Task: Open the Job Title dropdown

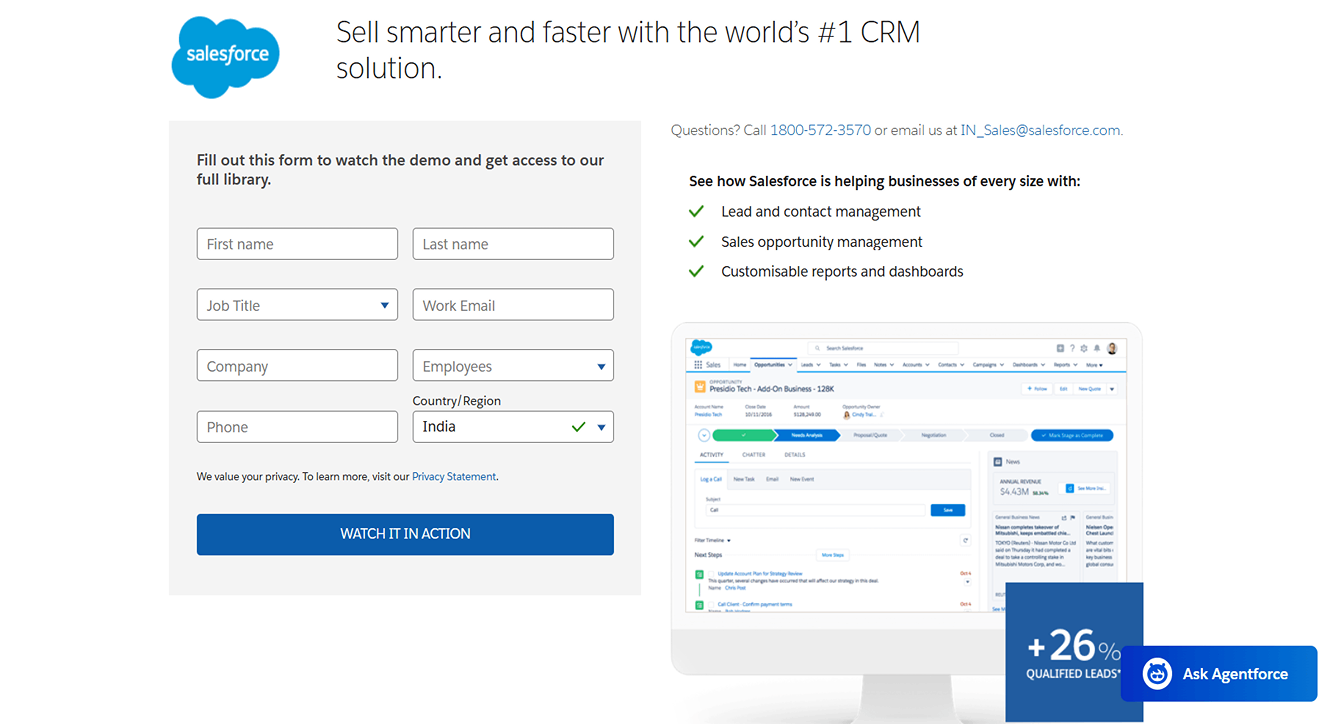Action: click(x=297, y=304)
